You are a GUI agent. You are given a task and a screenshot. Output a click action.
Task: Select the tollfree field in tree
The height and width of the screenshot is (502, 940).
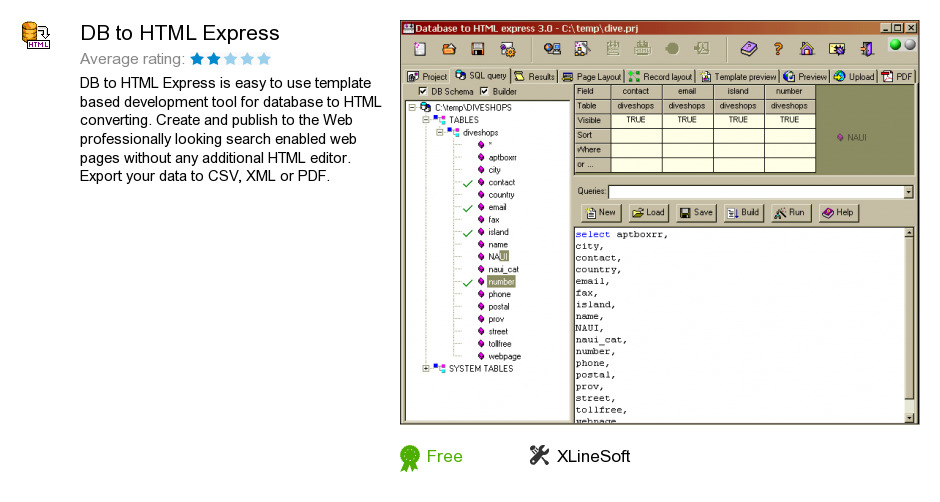click(499, 344)
